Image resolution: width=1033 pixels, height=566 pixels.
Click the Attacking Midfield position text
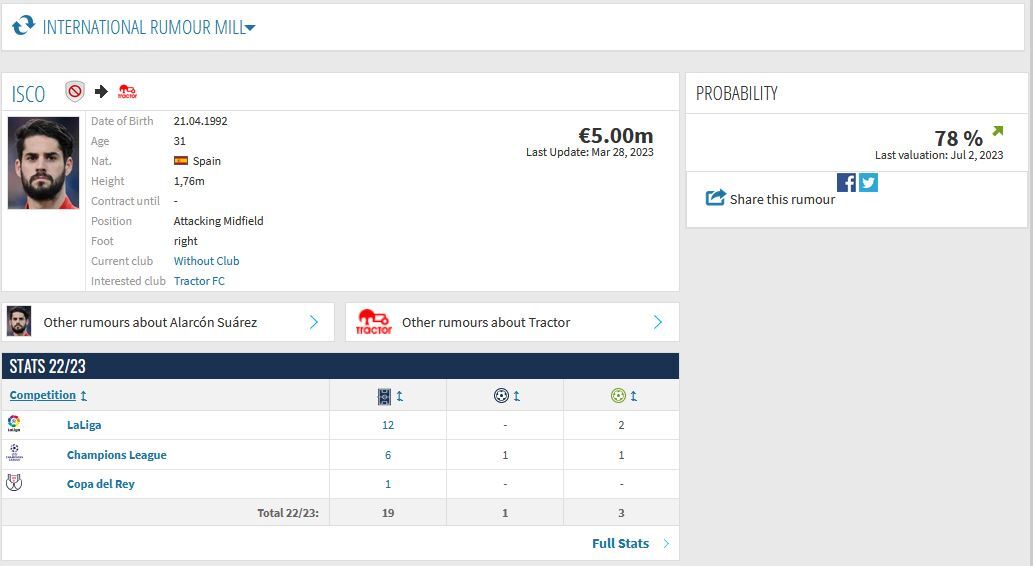tap(218, 221)
